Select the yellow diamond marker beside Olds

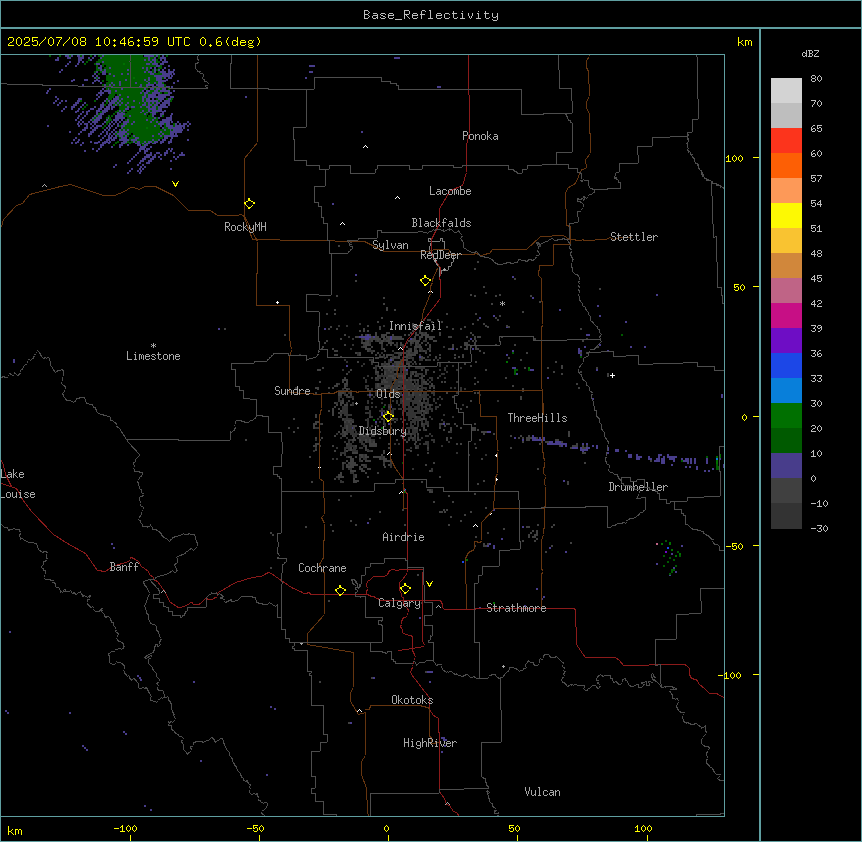point(388,417)
